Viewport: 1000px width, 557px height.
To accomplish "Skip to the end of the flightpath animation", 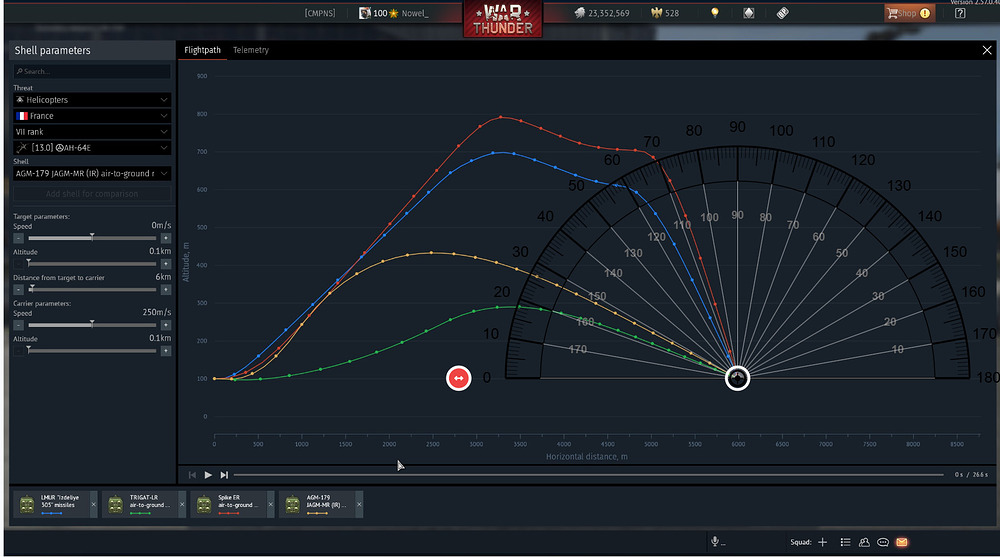I will coord(224,475).
